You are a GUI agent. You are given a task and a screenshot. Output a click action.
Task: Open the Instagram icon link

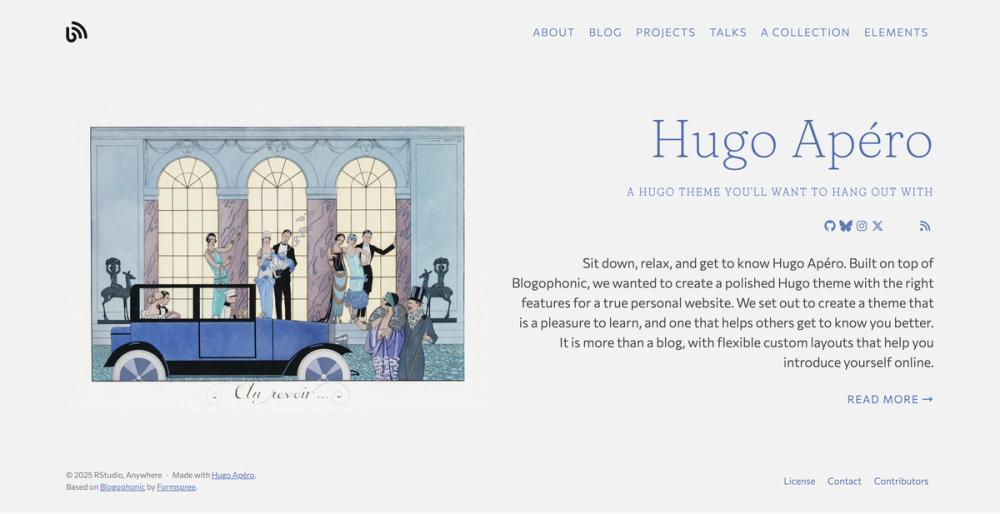point(862,226)
